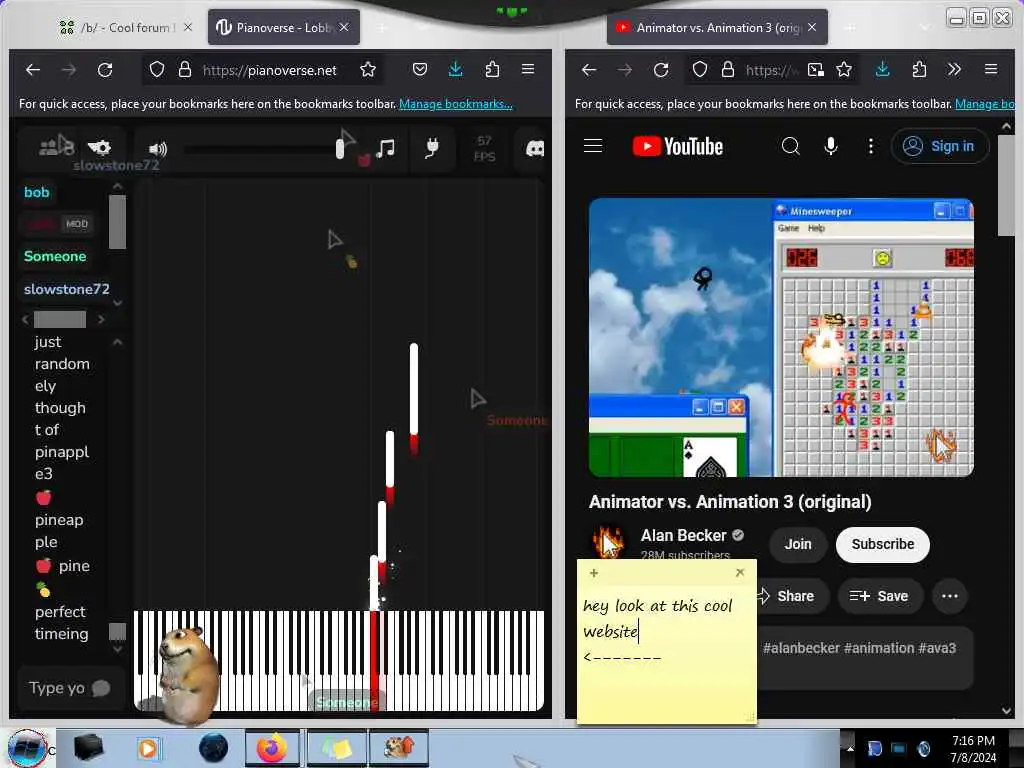The height and width of the screenshot is (768, 1024).
Task: Open Firefox hamburger menu in Pianoverse window
Action: pyautogui.click(x=528, y=69)
